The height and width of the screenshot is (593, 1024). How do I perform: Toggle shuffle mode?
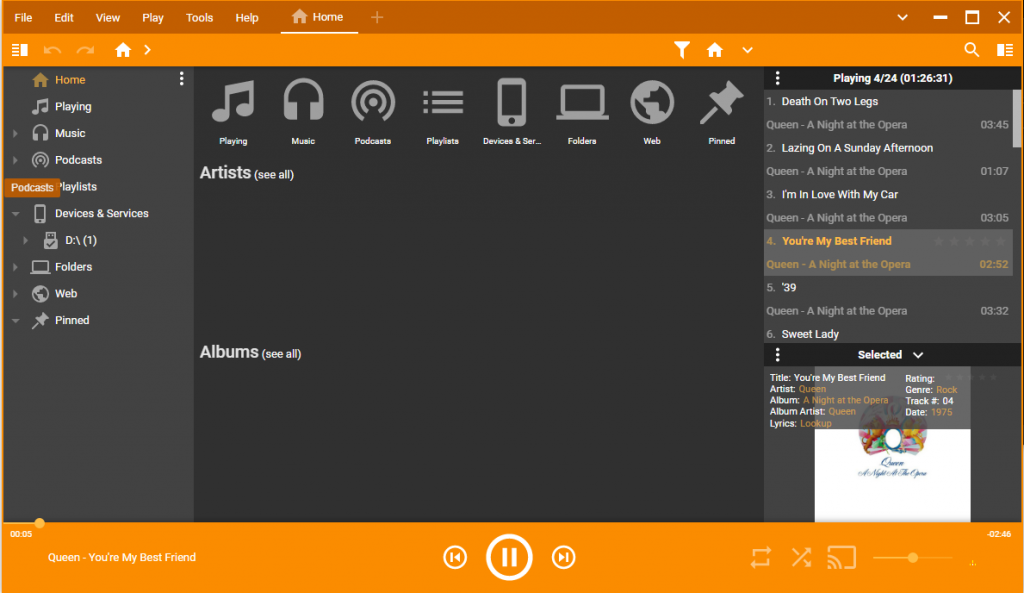tap(801, 558)
